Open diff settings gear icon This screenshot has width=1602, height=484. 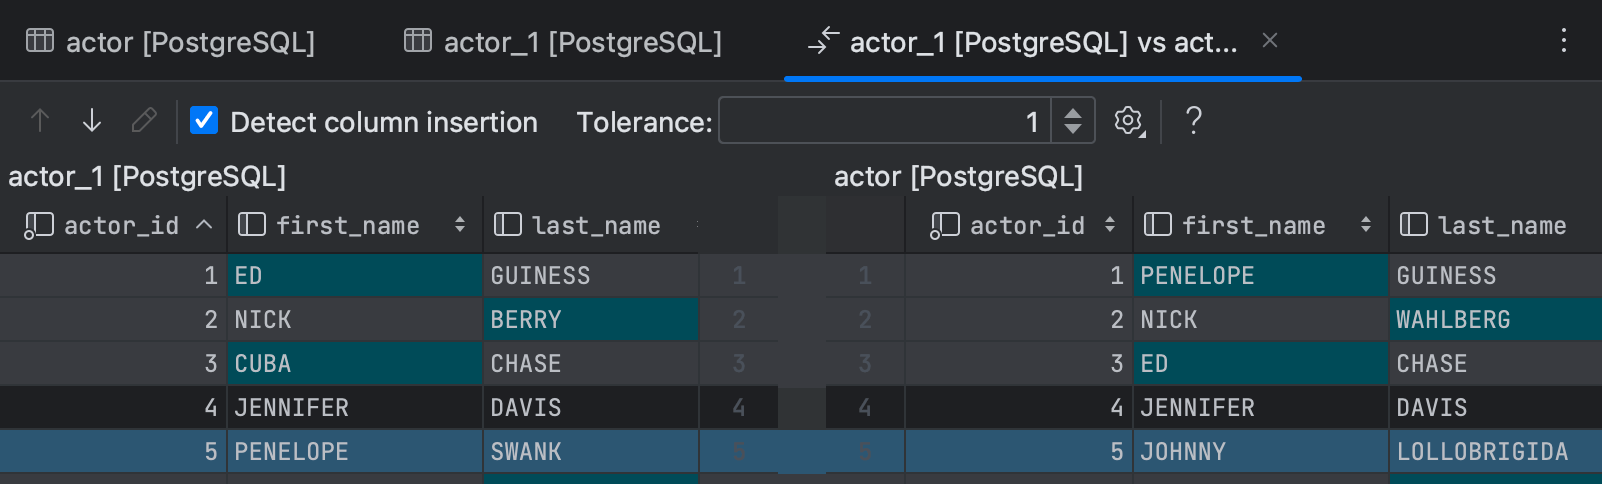(x=1129, y=121)
